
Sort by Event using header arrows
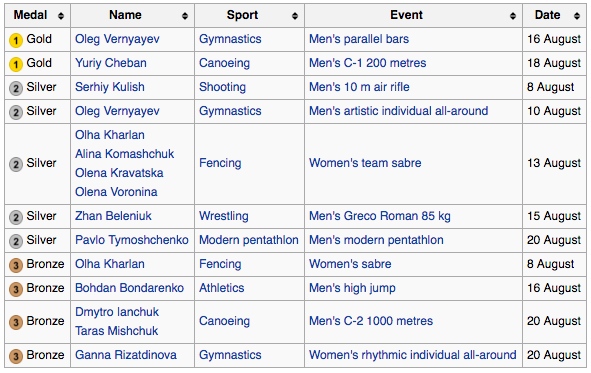coord(513,16)
